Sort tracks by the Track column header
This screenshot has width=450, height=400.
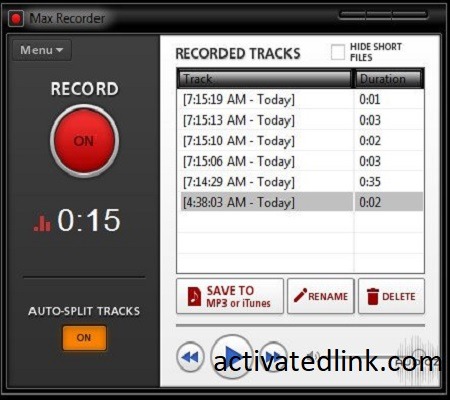265,79
